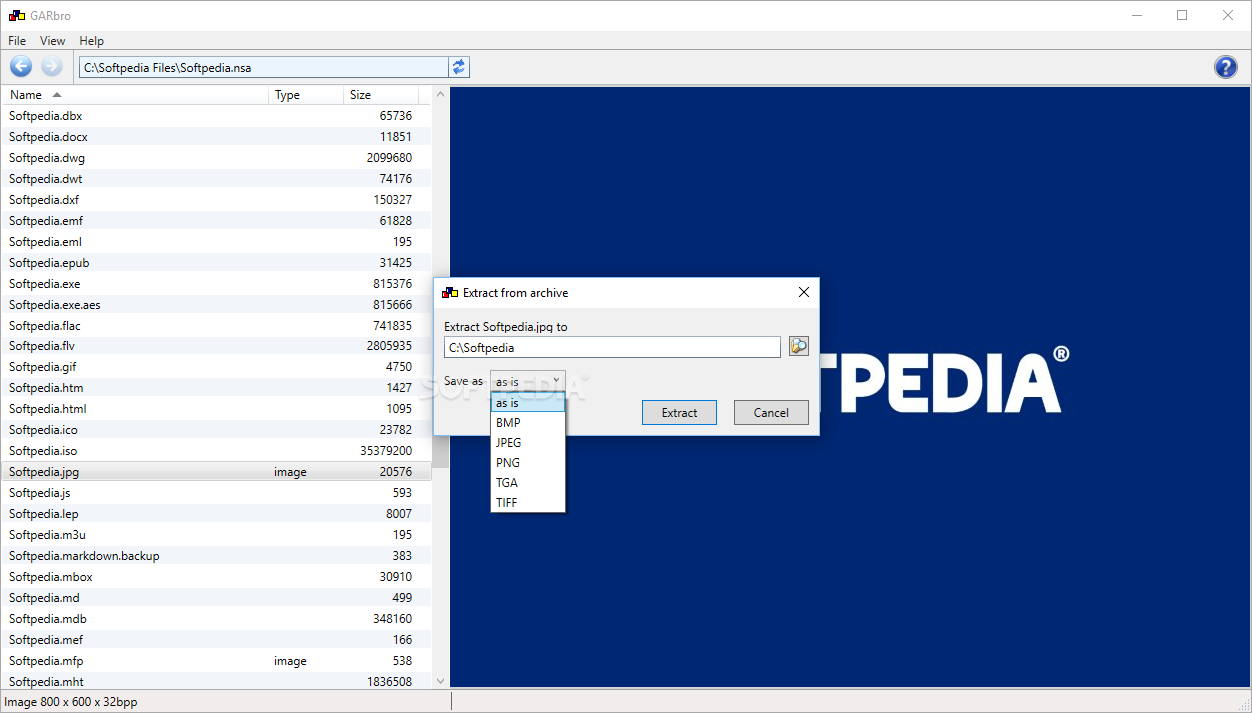Choose TIFF as the save format
Viewport: 1252px width, 713px height.
point(528,503)
